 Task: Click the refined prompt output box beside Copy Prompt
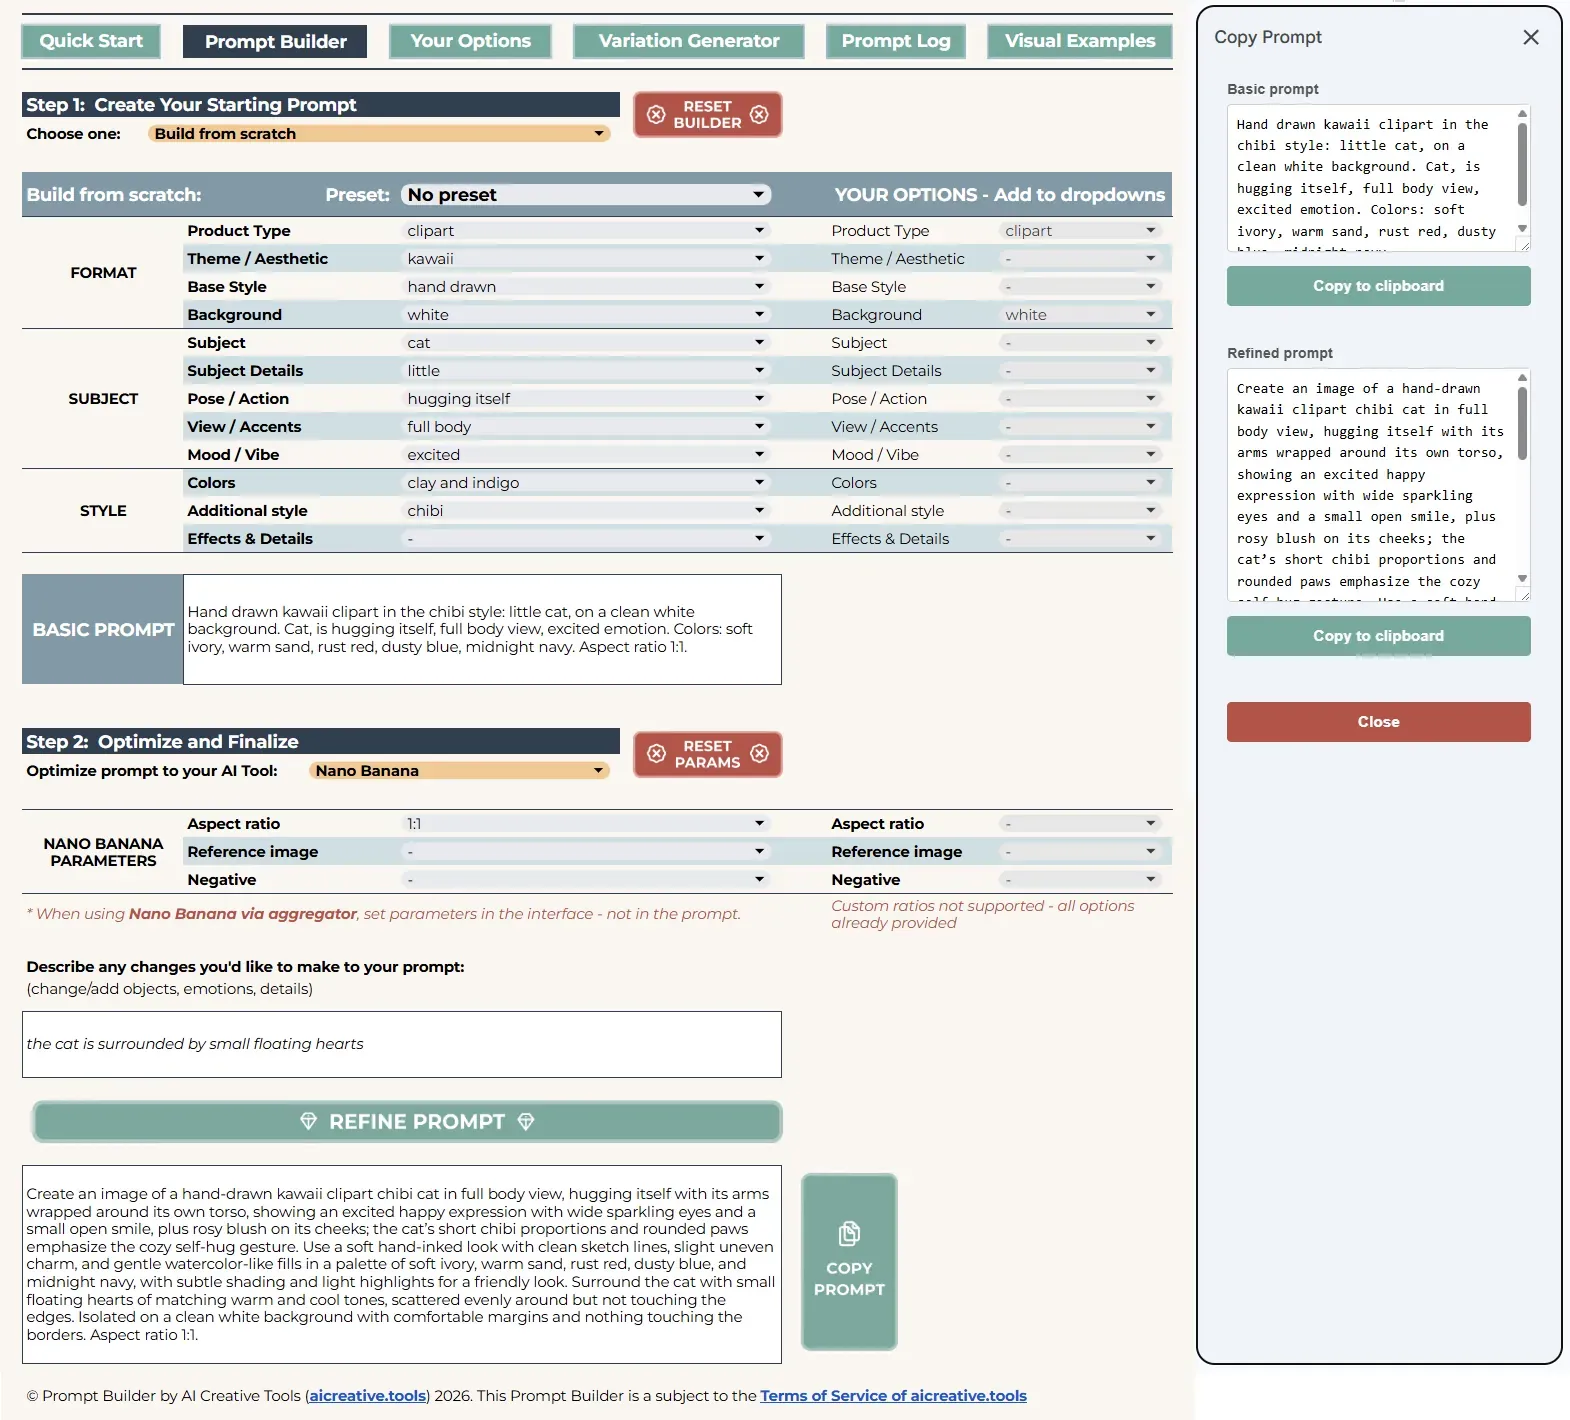pos(402,1264)
